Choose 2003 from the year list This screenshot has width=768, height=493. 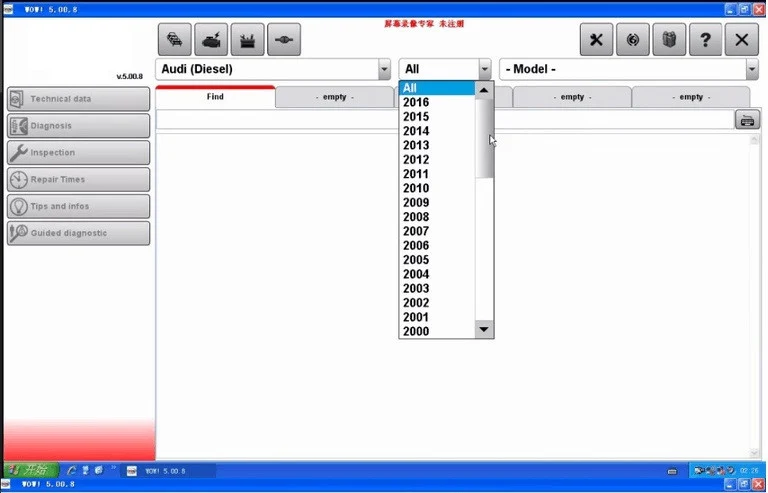click(x=437, y=288)
